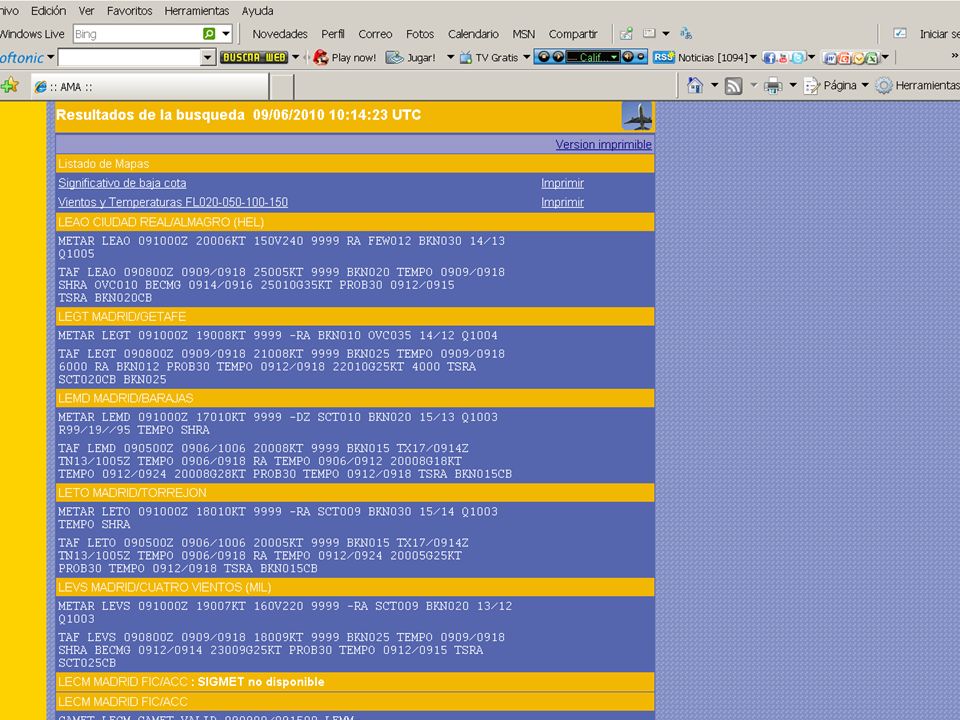Open MSN in Windows Live toolbar
Image resolution: width=960 pixels, height=720 pixels.
click(523, 34)
